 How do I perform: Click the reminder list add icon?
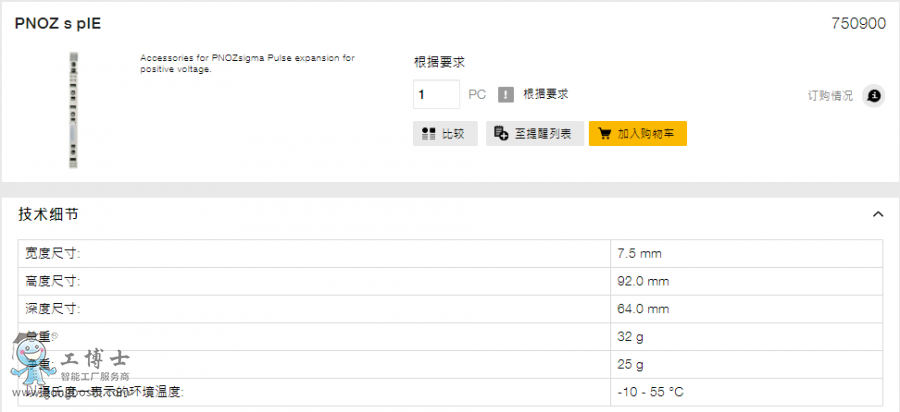point(502,133)
